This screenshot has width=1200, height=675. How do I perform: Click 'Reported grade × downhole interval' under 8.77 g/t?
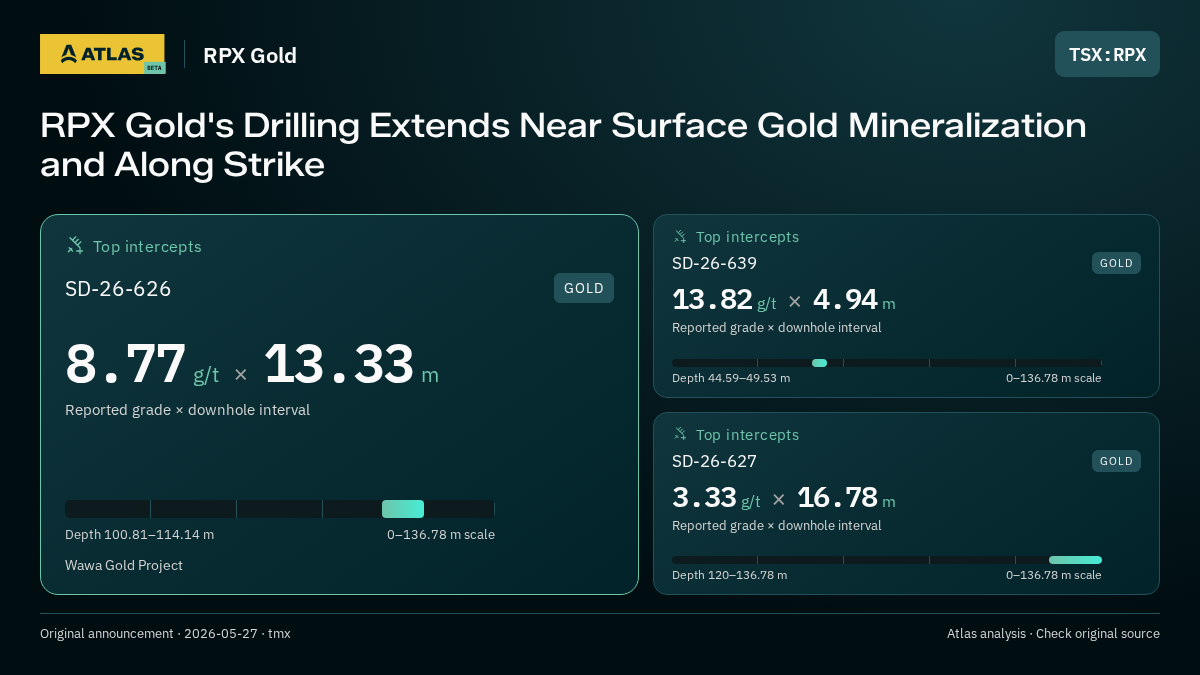click(x=187, y=410)
